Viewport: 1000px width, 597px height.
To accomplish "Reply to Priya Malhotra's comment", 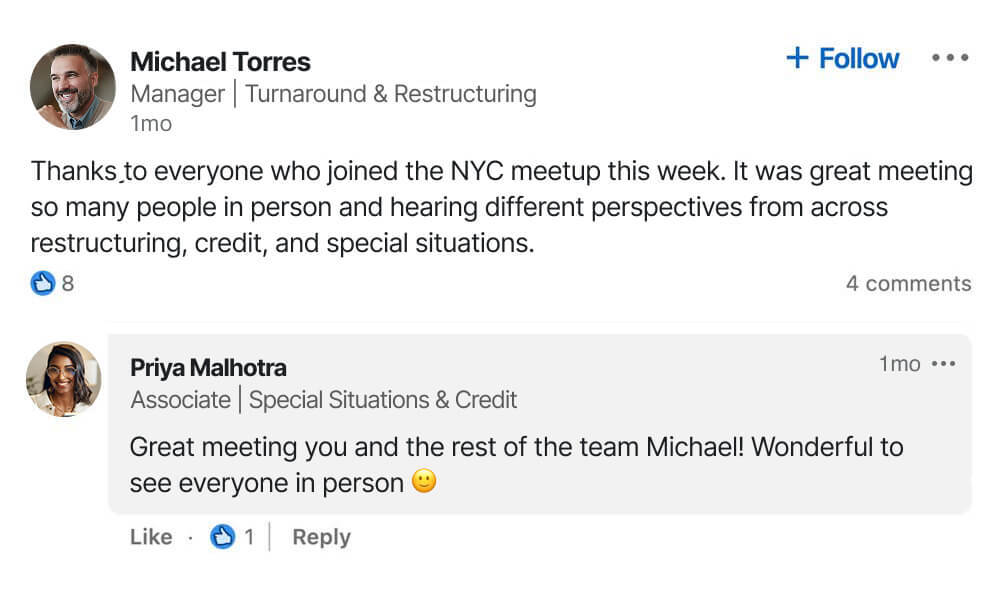I will tap(321, 537).
